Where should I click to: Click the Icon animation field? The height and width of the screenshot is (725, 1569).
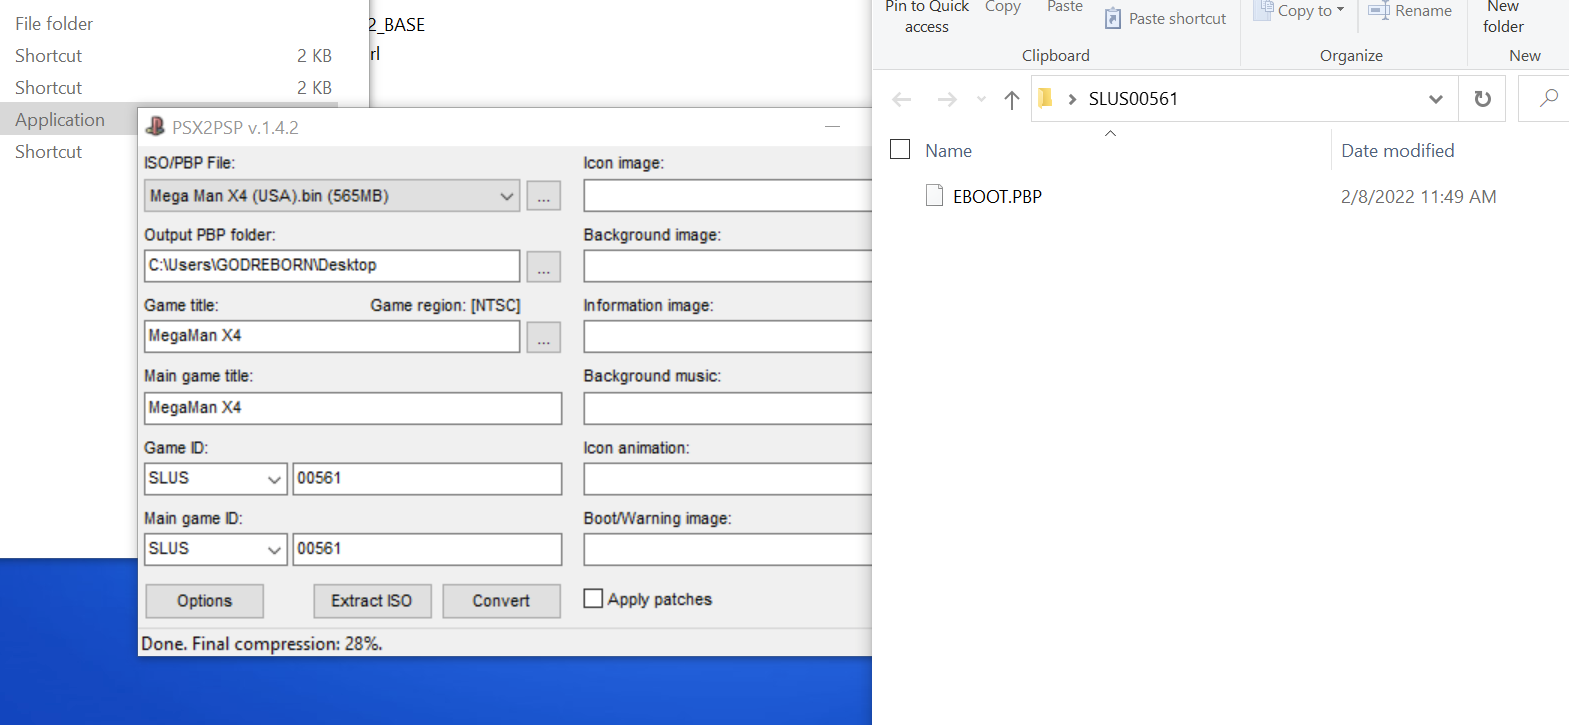click(x=728, y=479)
